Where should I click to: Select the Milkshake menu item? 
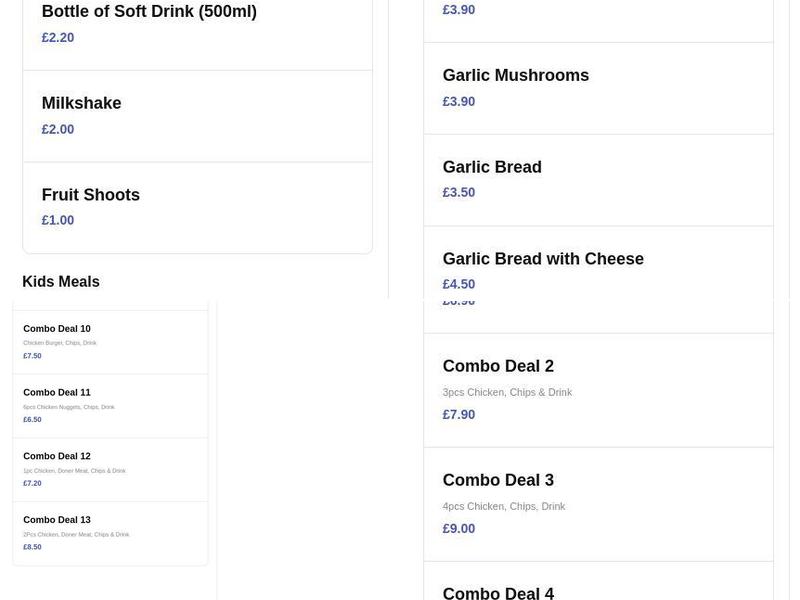80,103
